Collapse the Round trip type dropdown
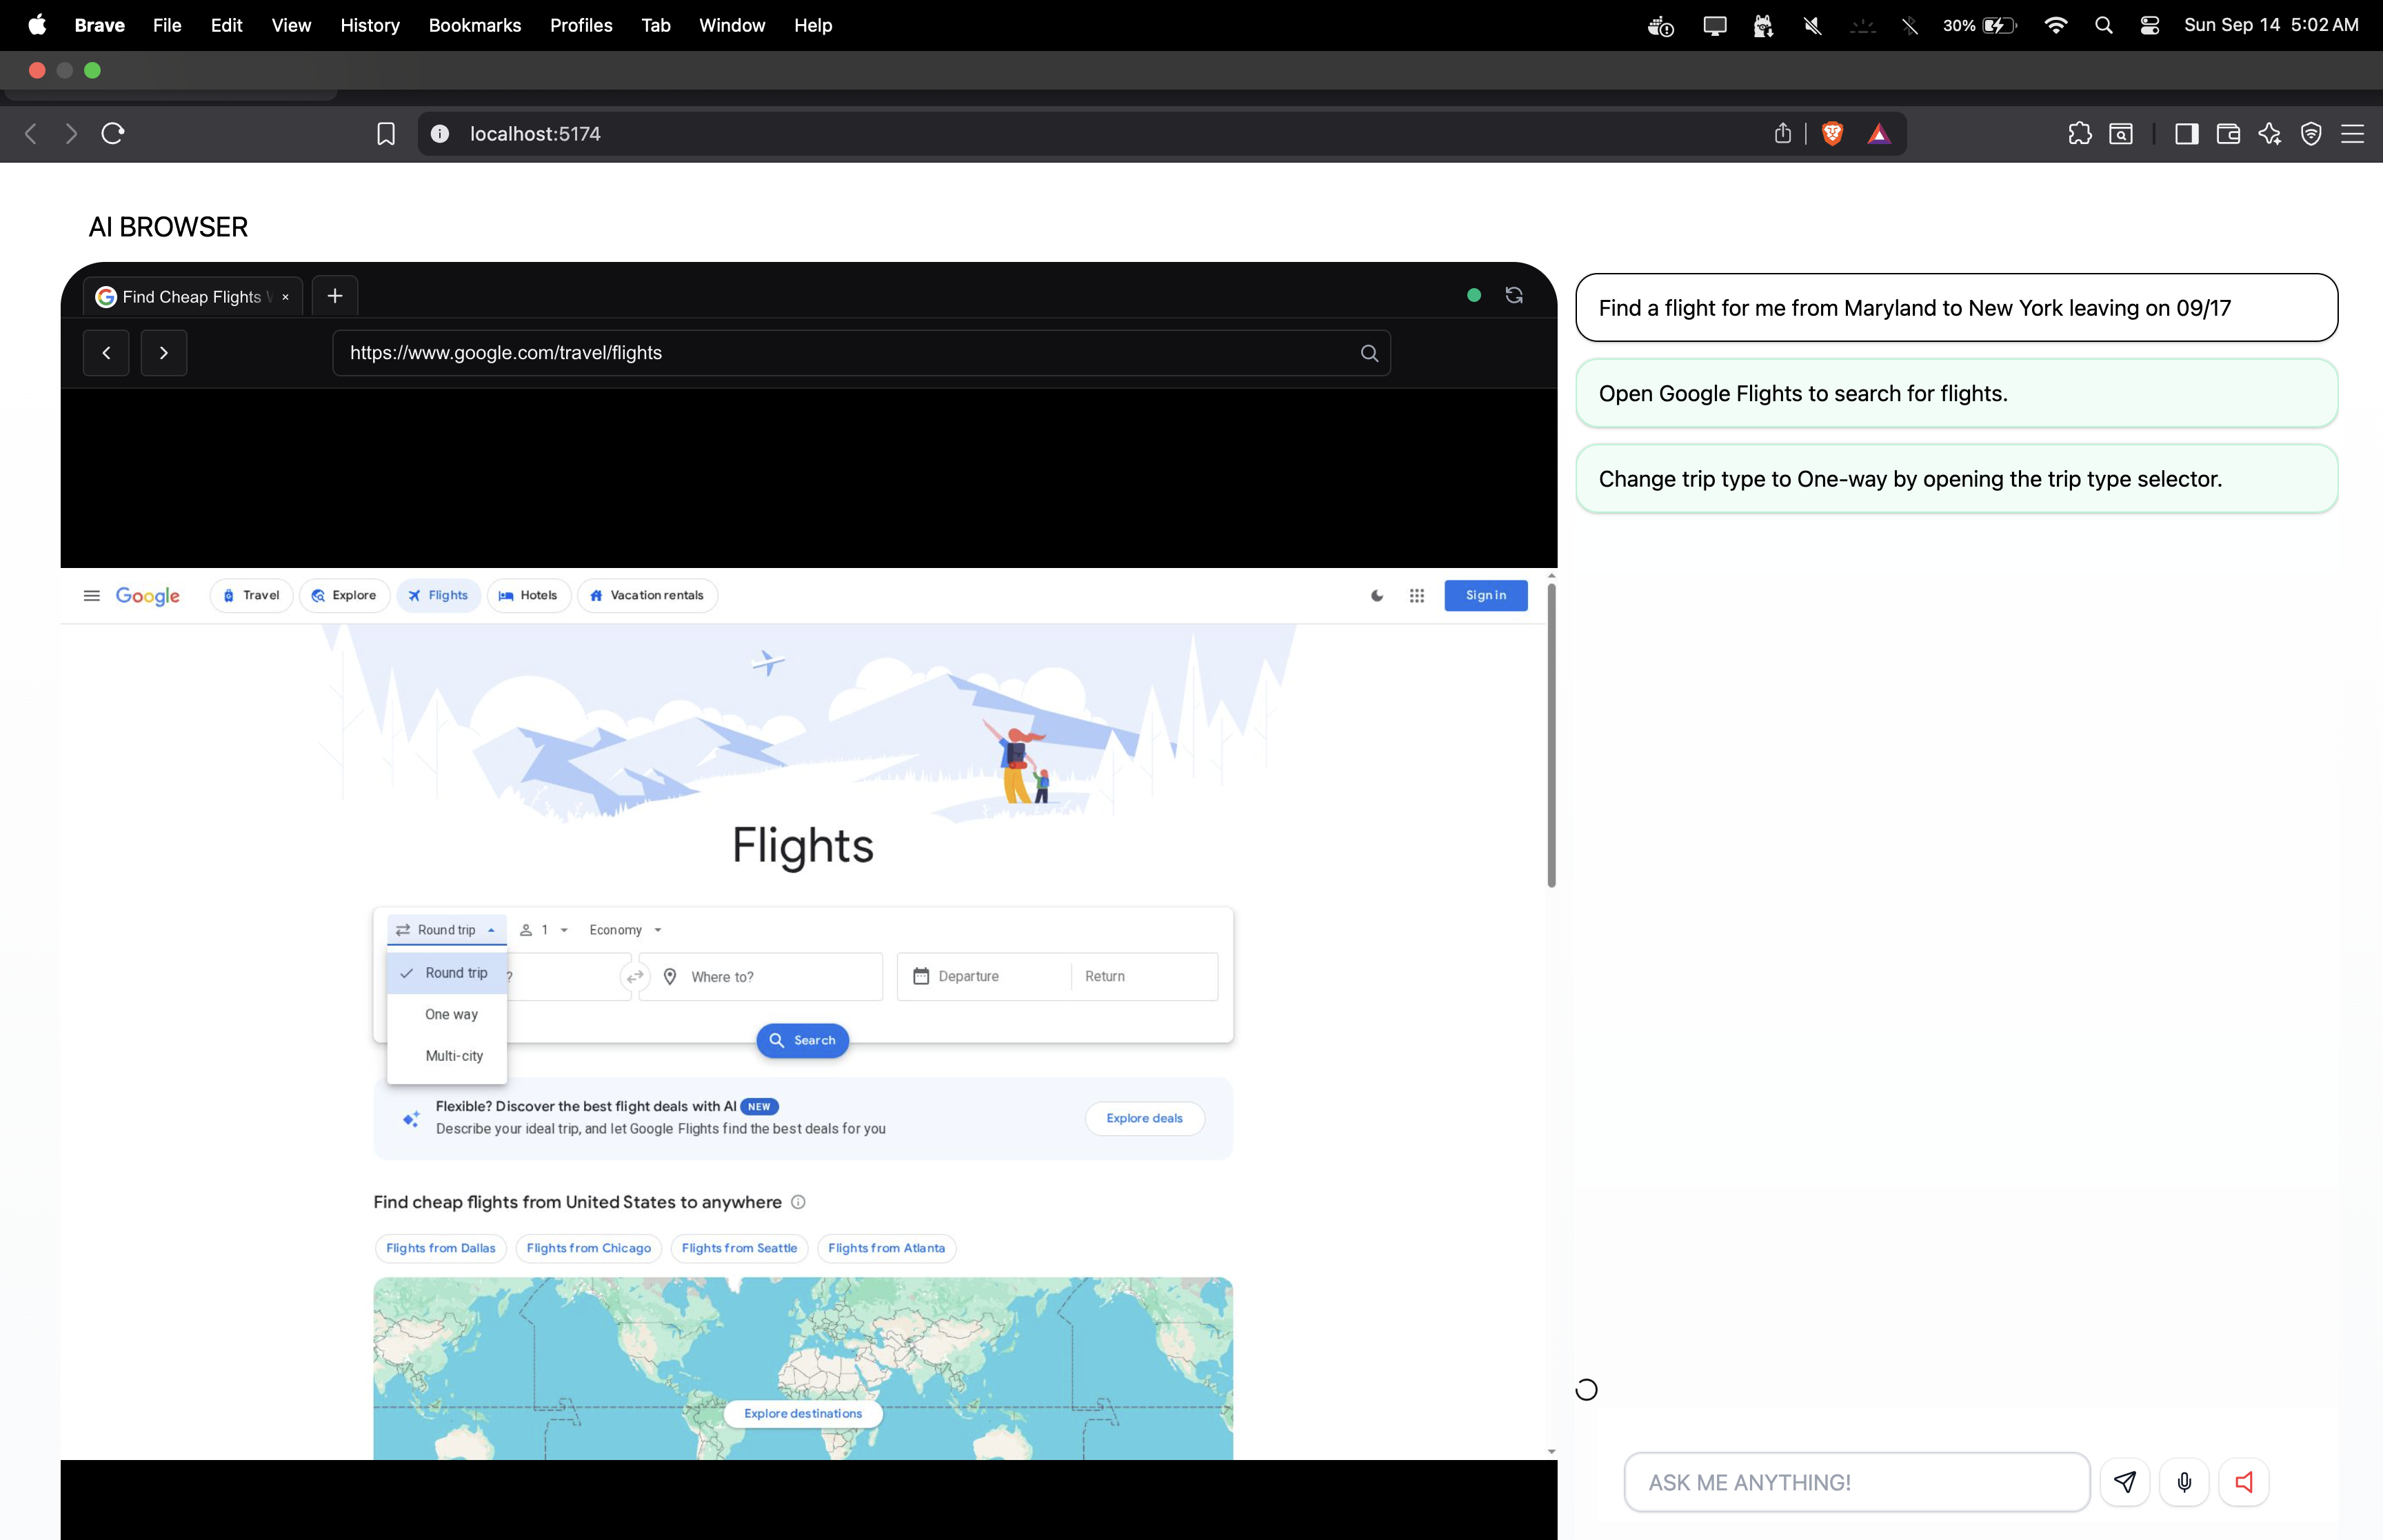Viewport: 2383px width, 1540px height. tap(446, 930)
